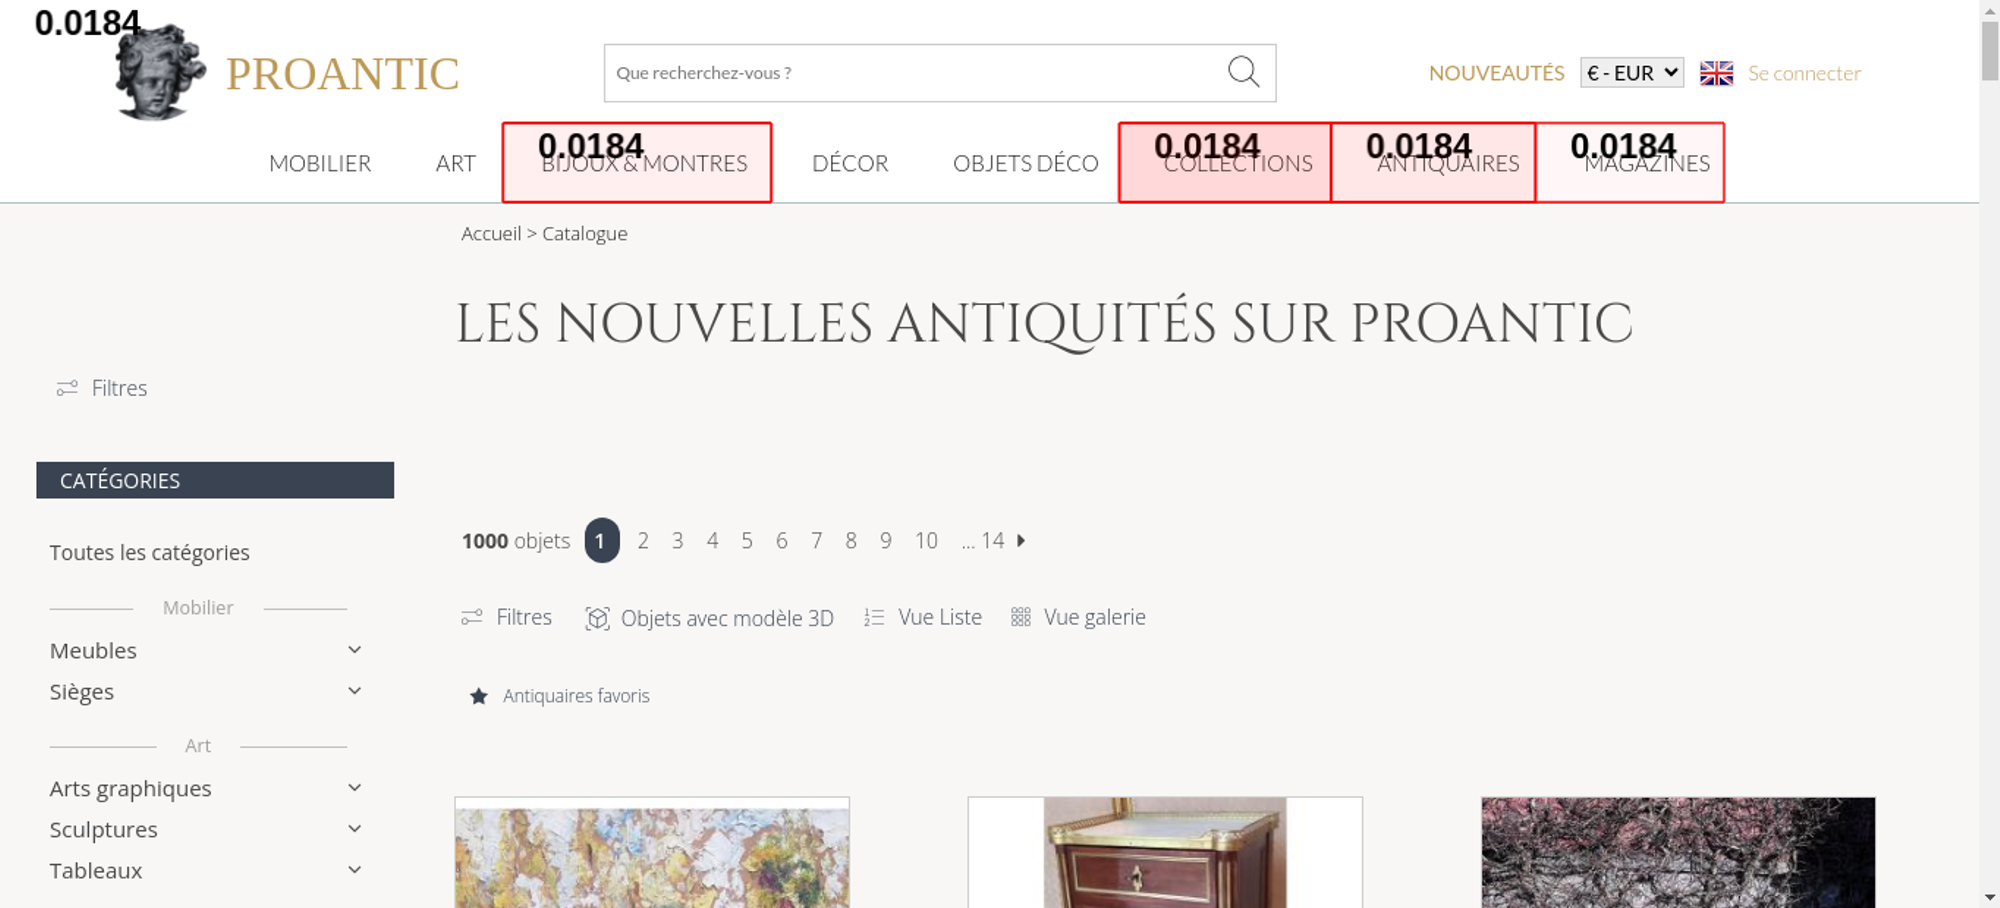
Task: Go to results page 7
Action: (x=817, y=541)
